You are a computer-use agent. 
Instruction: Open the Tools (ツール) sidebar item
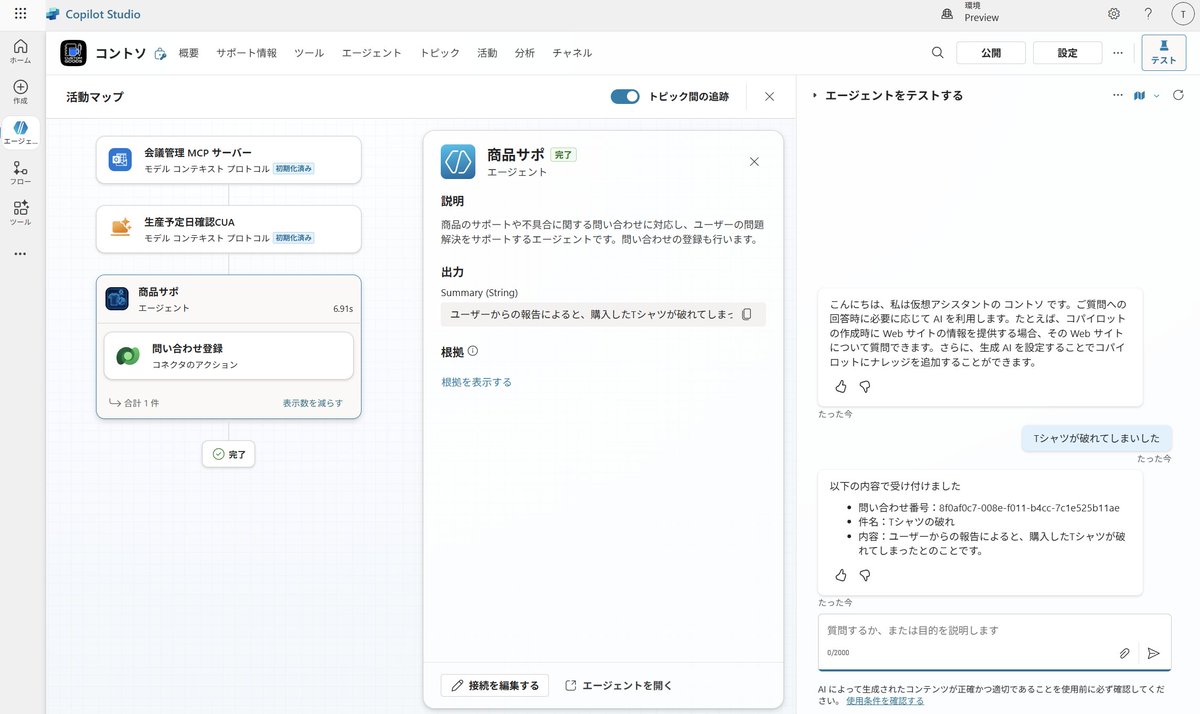[x=20, y=213]
